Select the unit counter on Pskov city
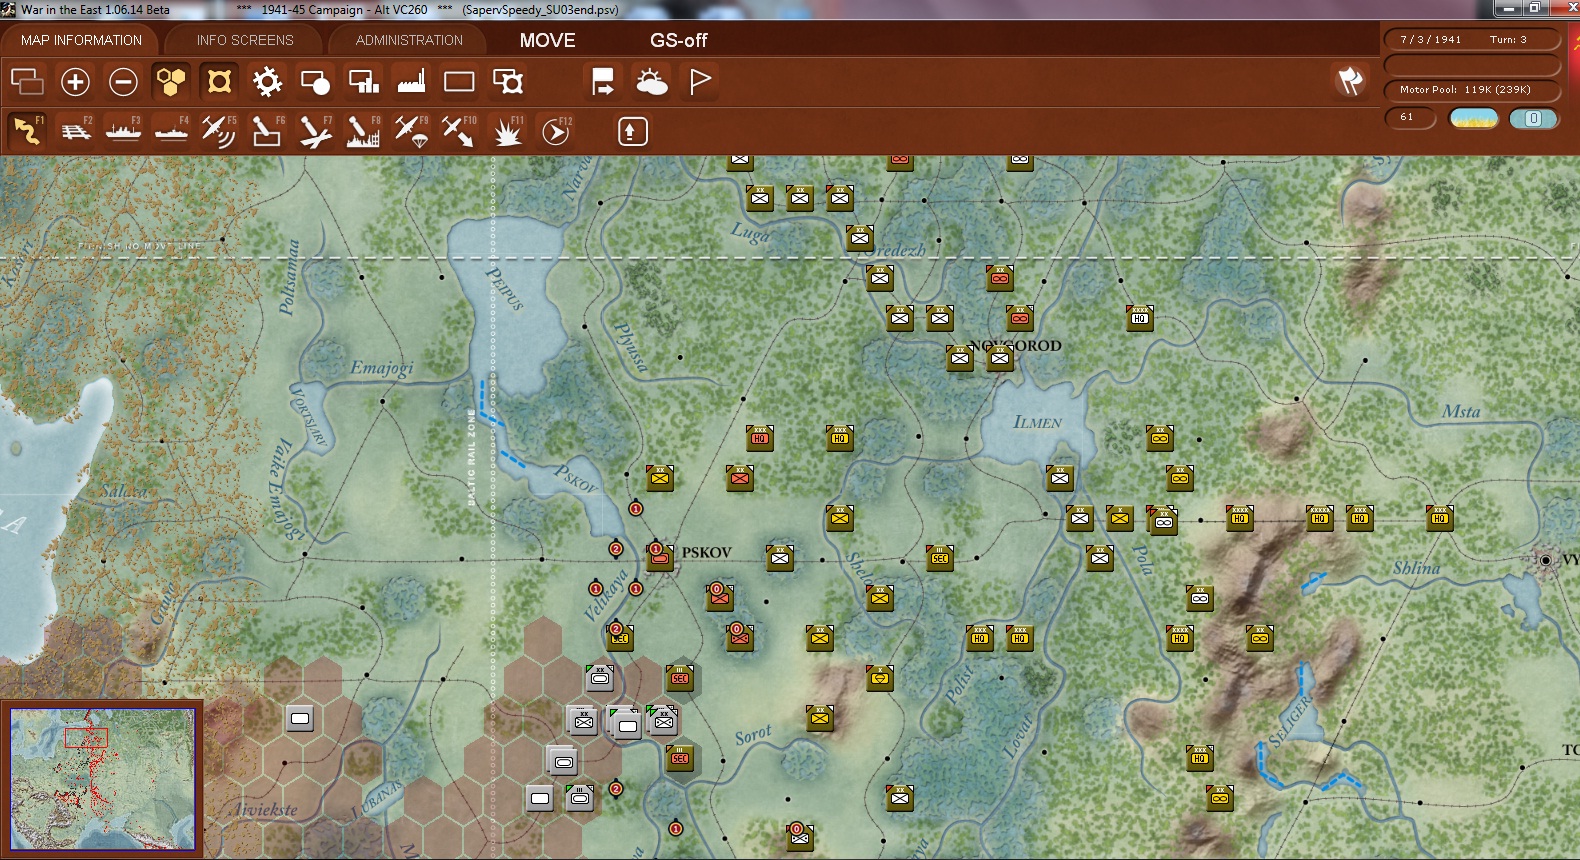Image resolution: width=1580 pixels, height=860 pixels. 660,557
